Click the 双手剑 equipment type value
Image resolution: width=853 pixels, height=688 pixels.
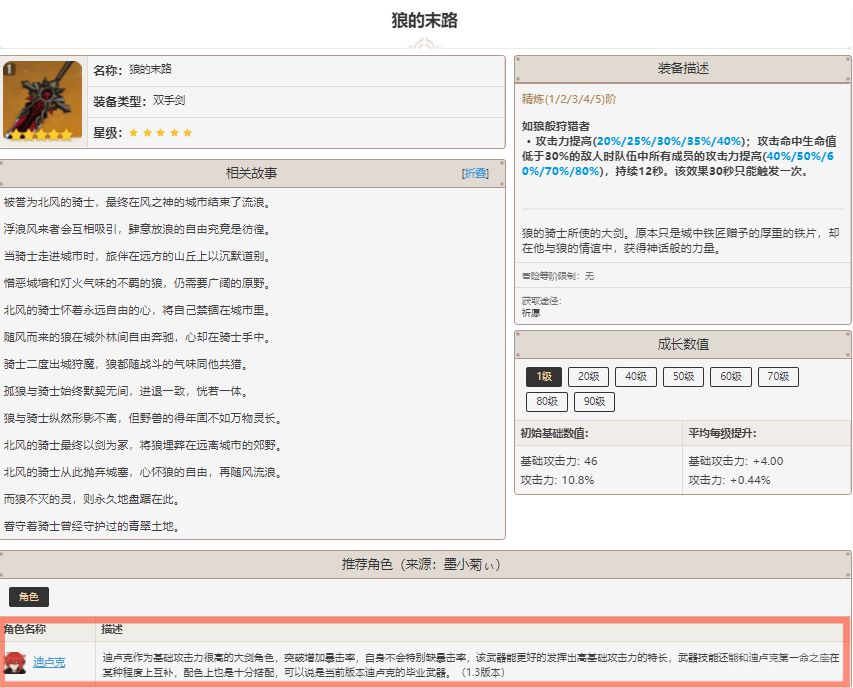tap(169, 101)
